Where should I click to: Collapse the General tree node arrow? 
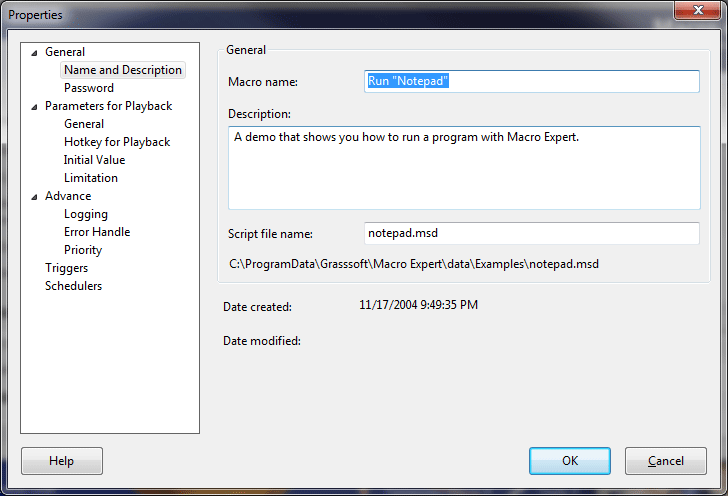click(34, 53)
